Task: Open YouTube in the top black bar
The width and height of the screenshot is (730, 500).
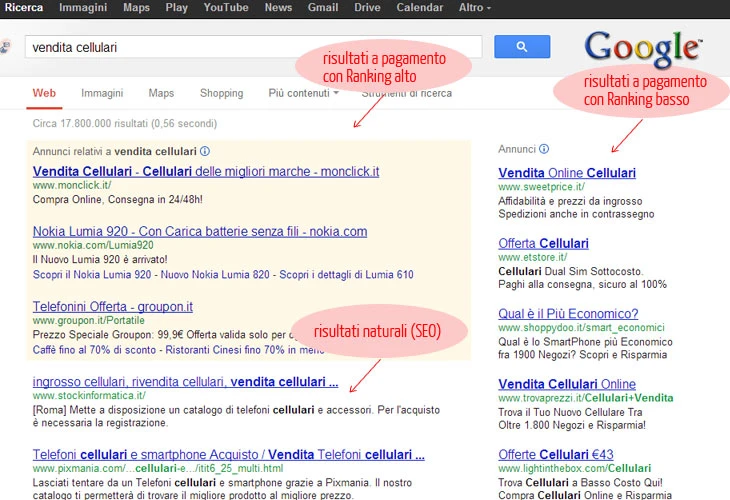Action: point(226,7)
